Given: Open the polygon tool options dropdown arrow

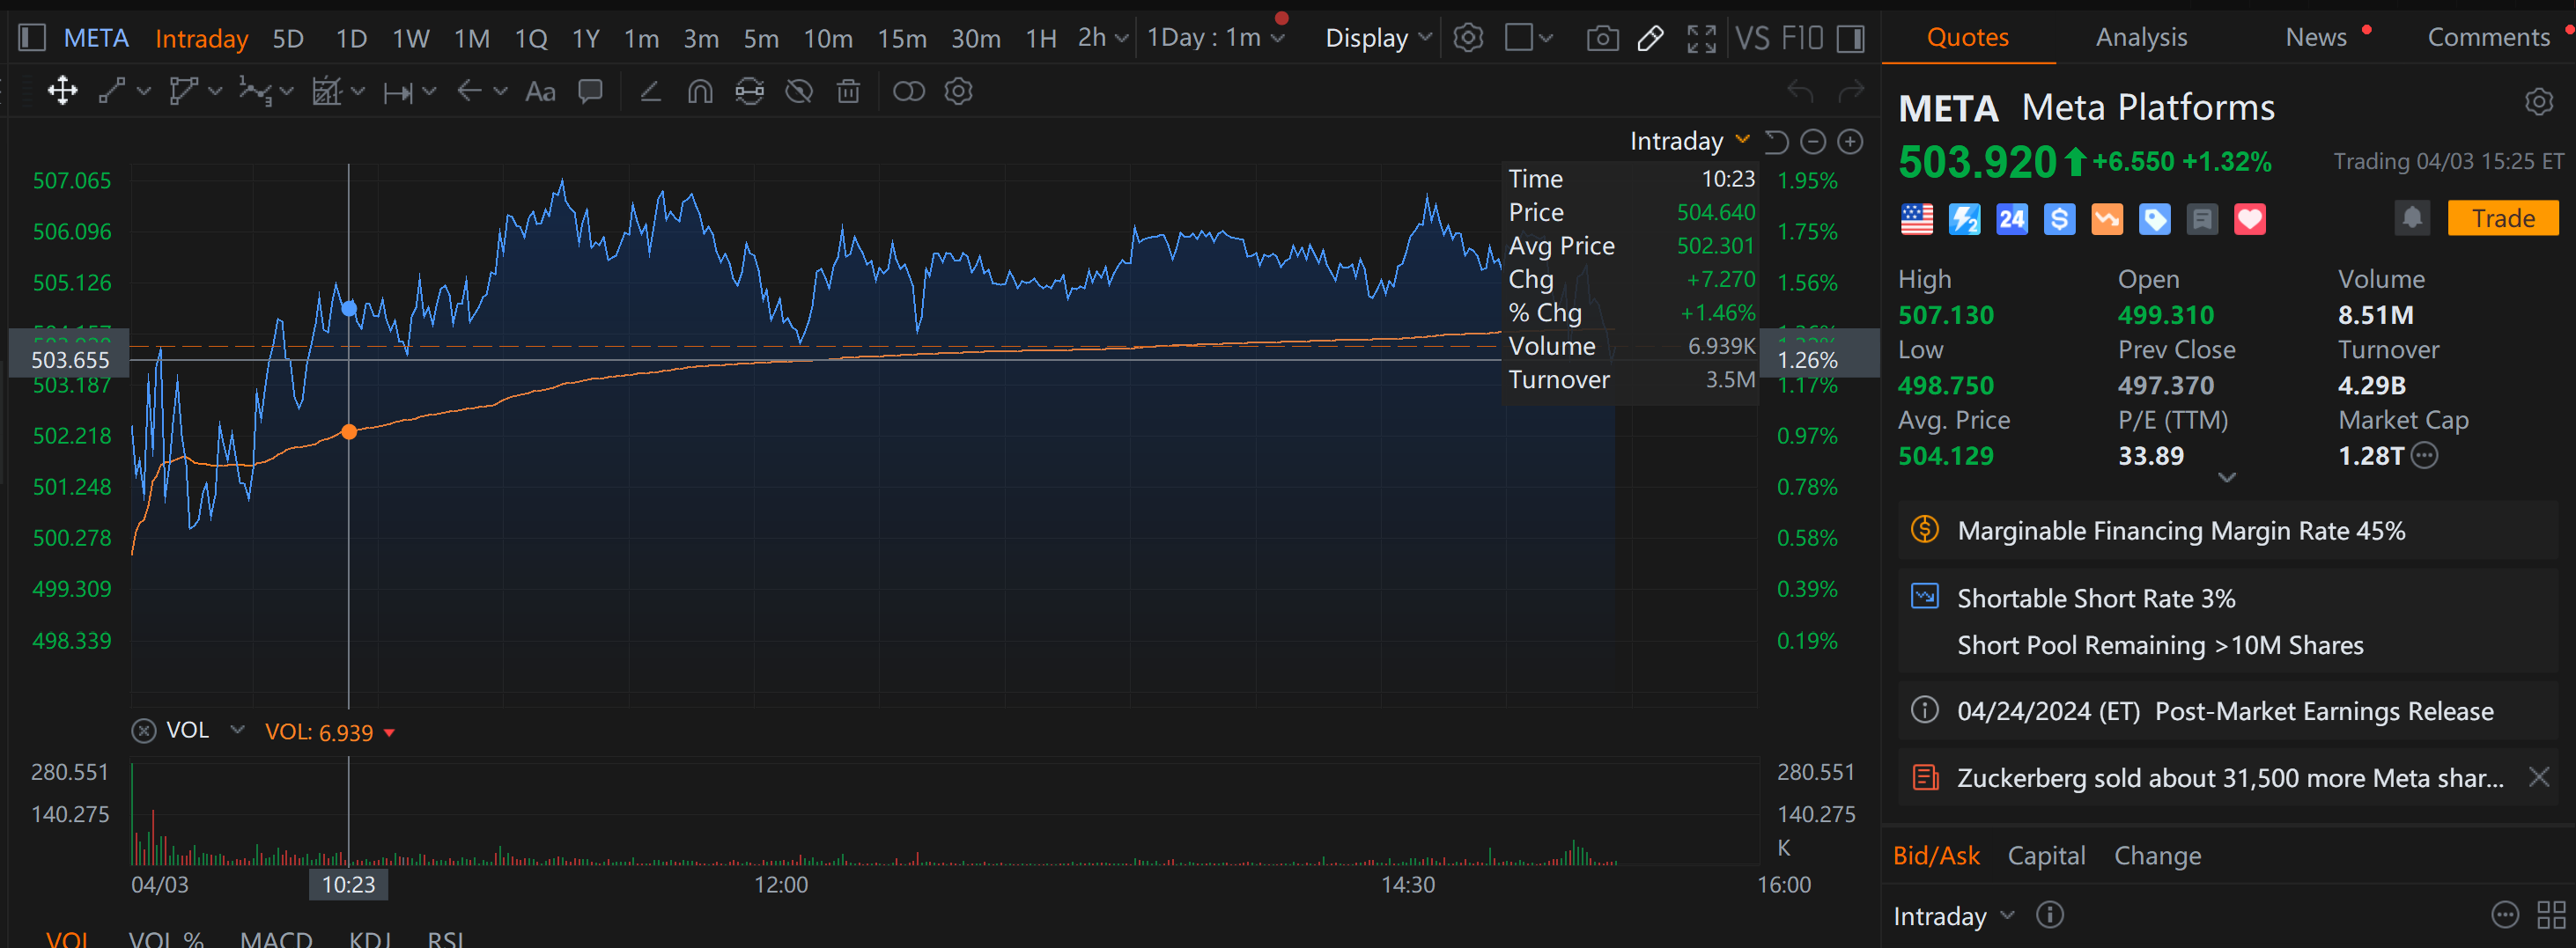Looking at the screenshot, I should (215, 92).
